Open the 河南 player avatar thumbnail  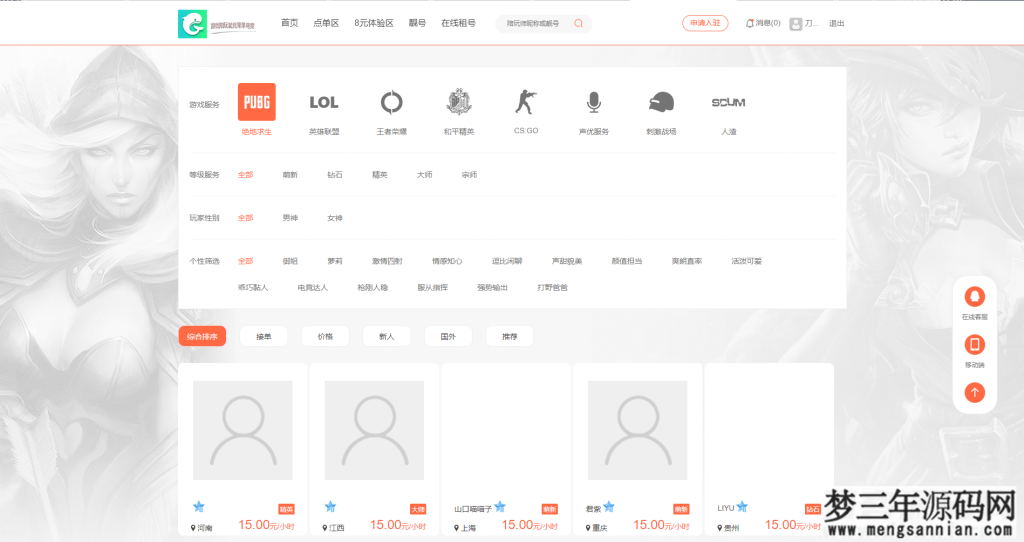(x=243, y=430)
